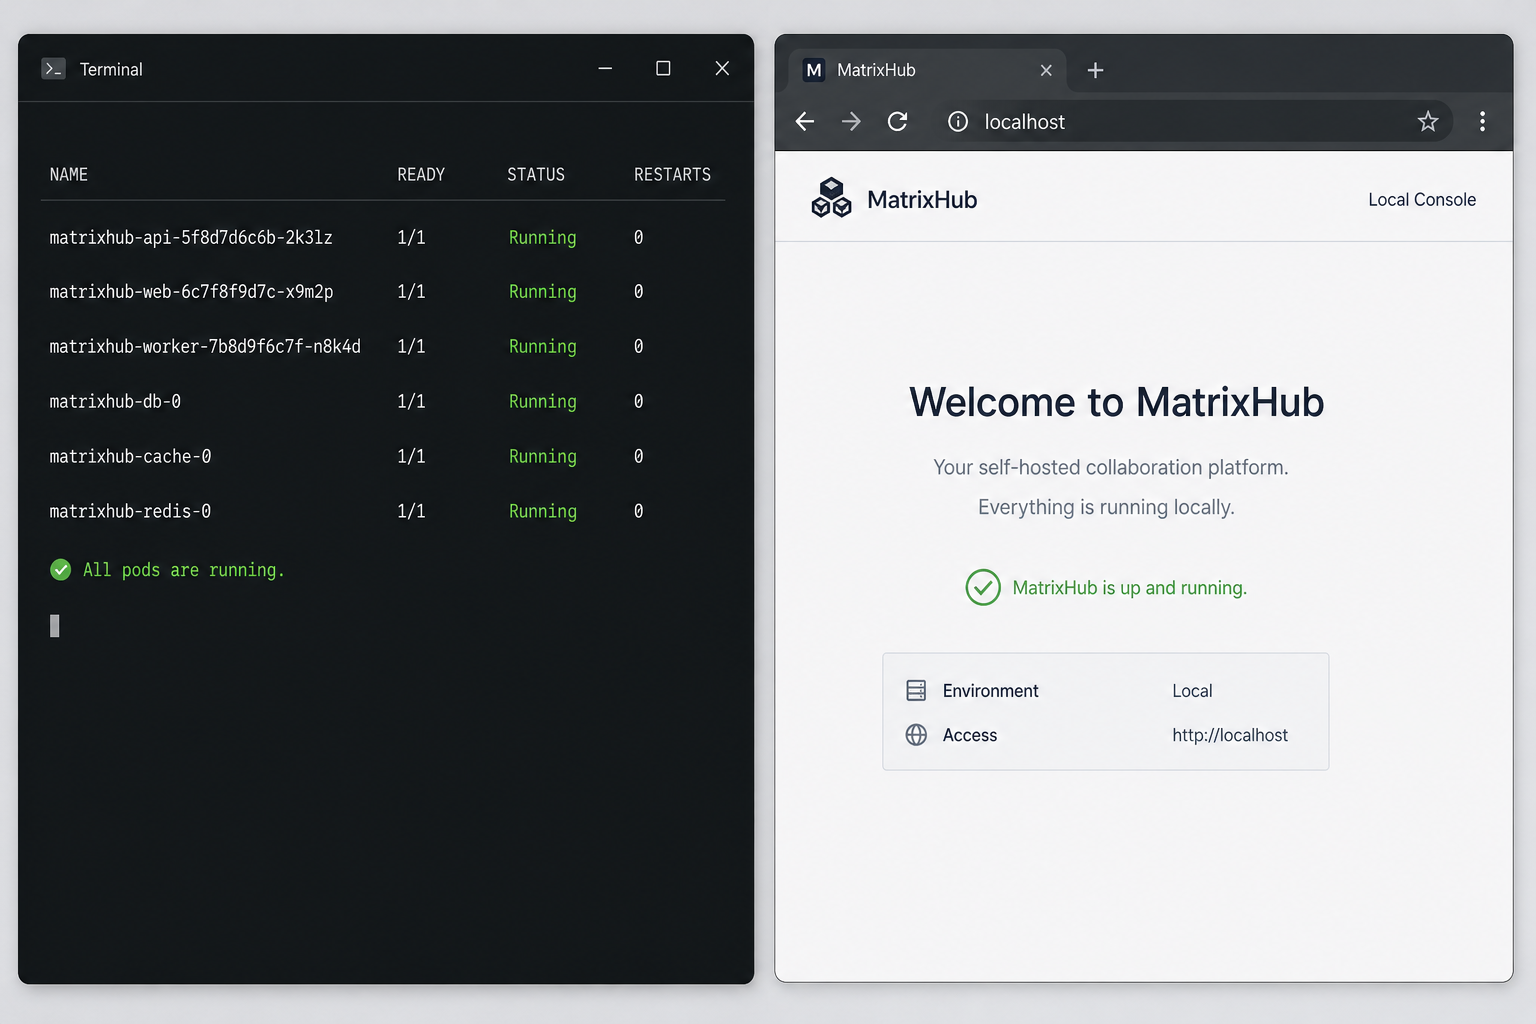Reload the localhost page

[x=898, y=122]
